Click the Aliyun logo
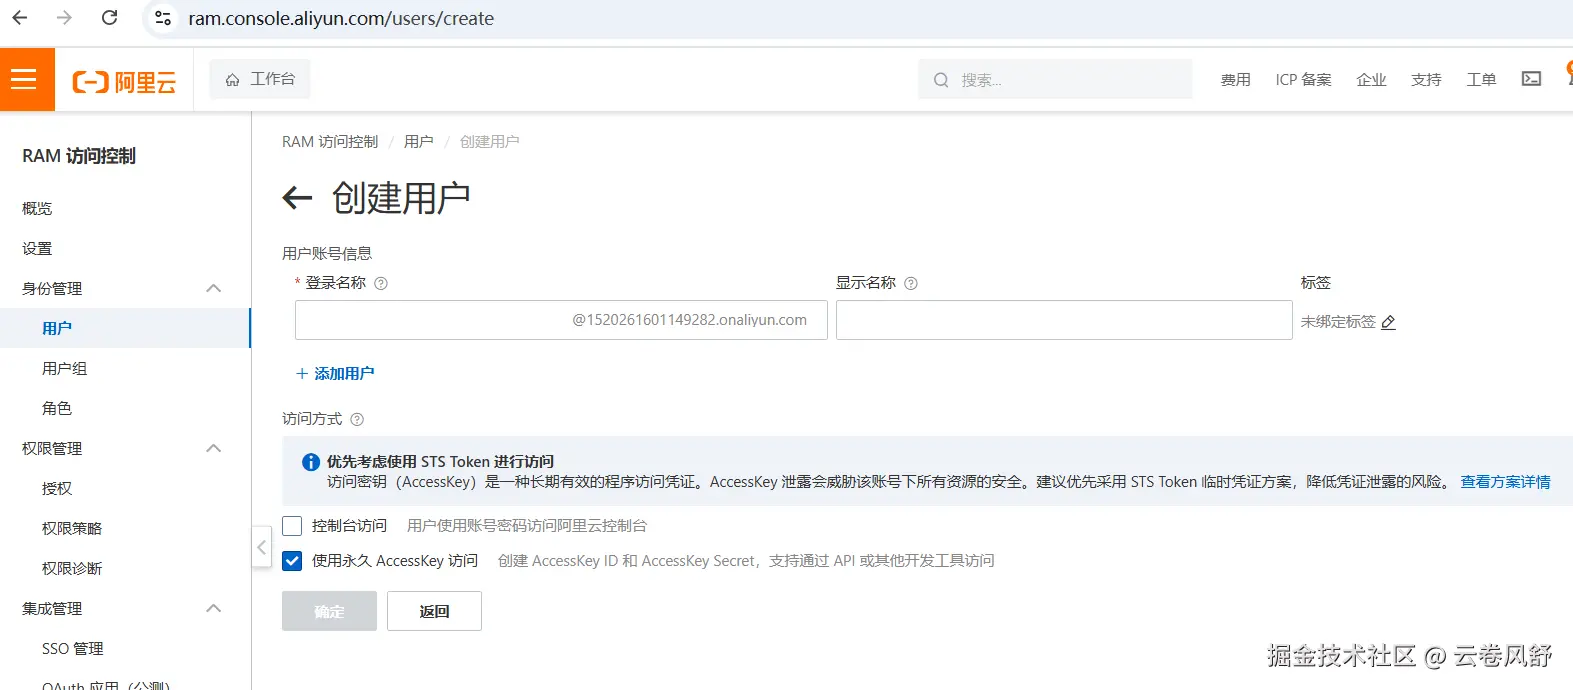 coord(124,82)
